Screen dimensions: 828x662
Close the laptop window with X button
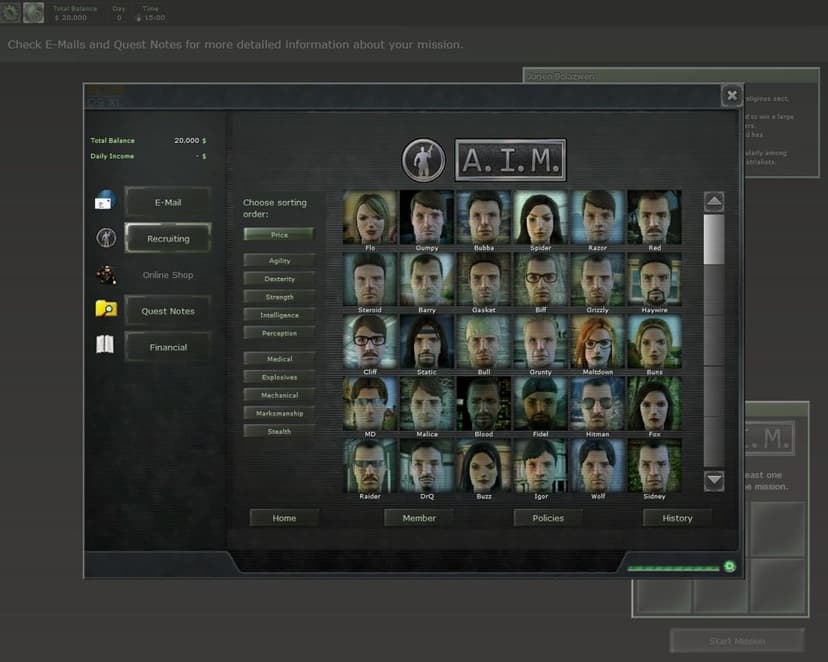(732, 96)
